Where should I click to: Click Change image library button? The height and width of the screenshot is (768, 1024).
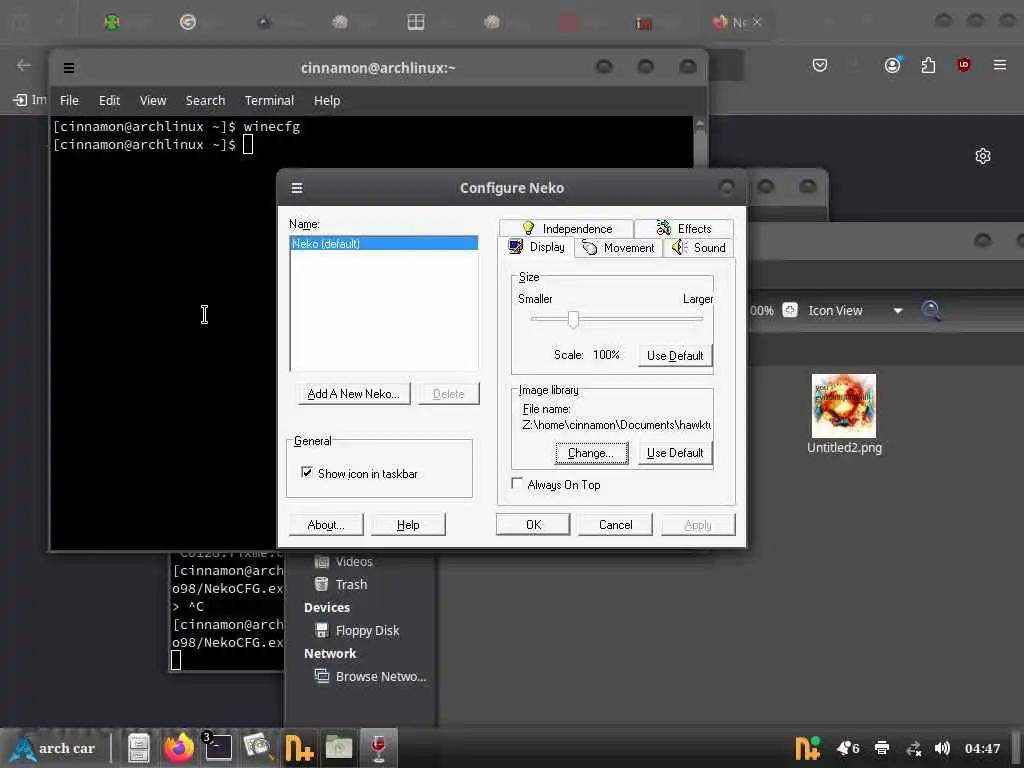click(592, 453)
